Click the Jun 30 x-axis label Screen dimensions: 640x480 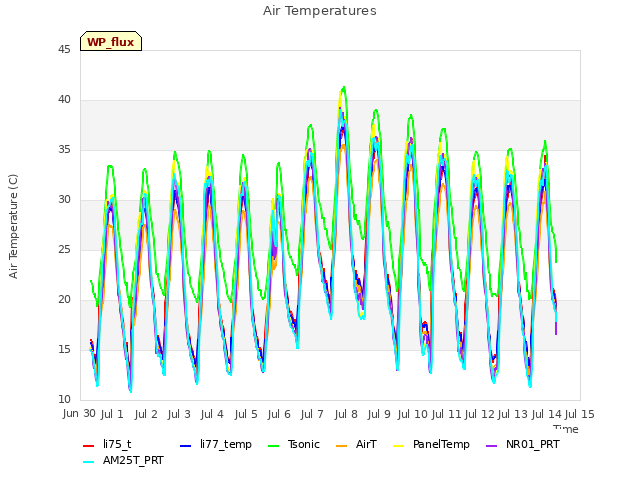79,413
